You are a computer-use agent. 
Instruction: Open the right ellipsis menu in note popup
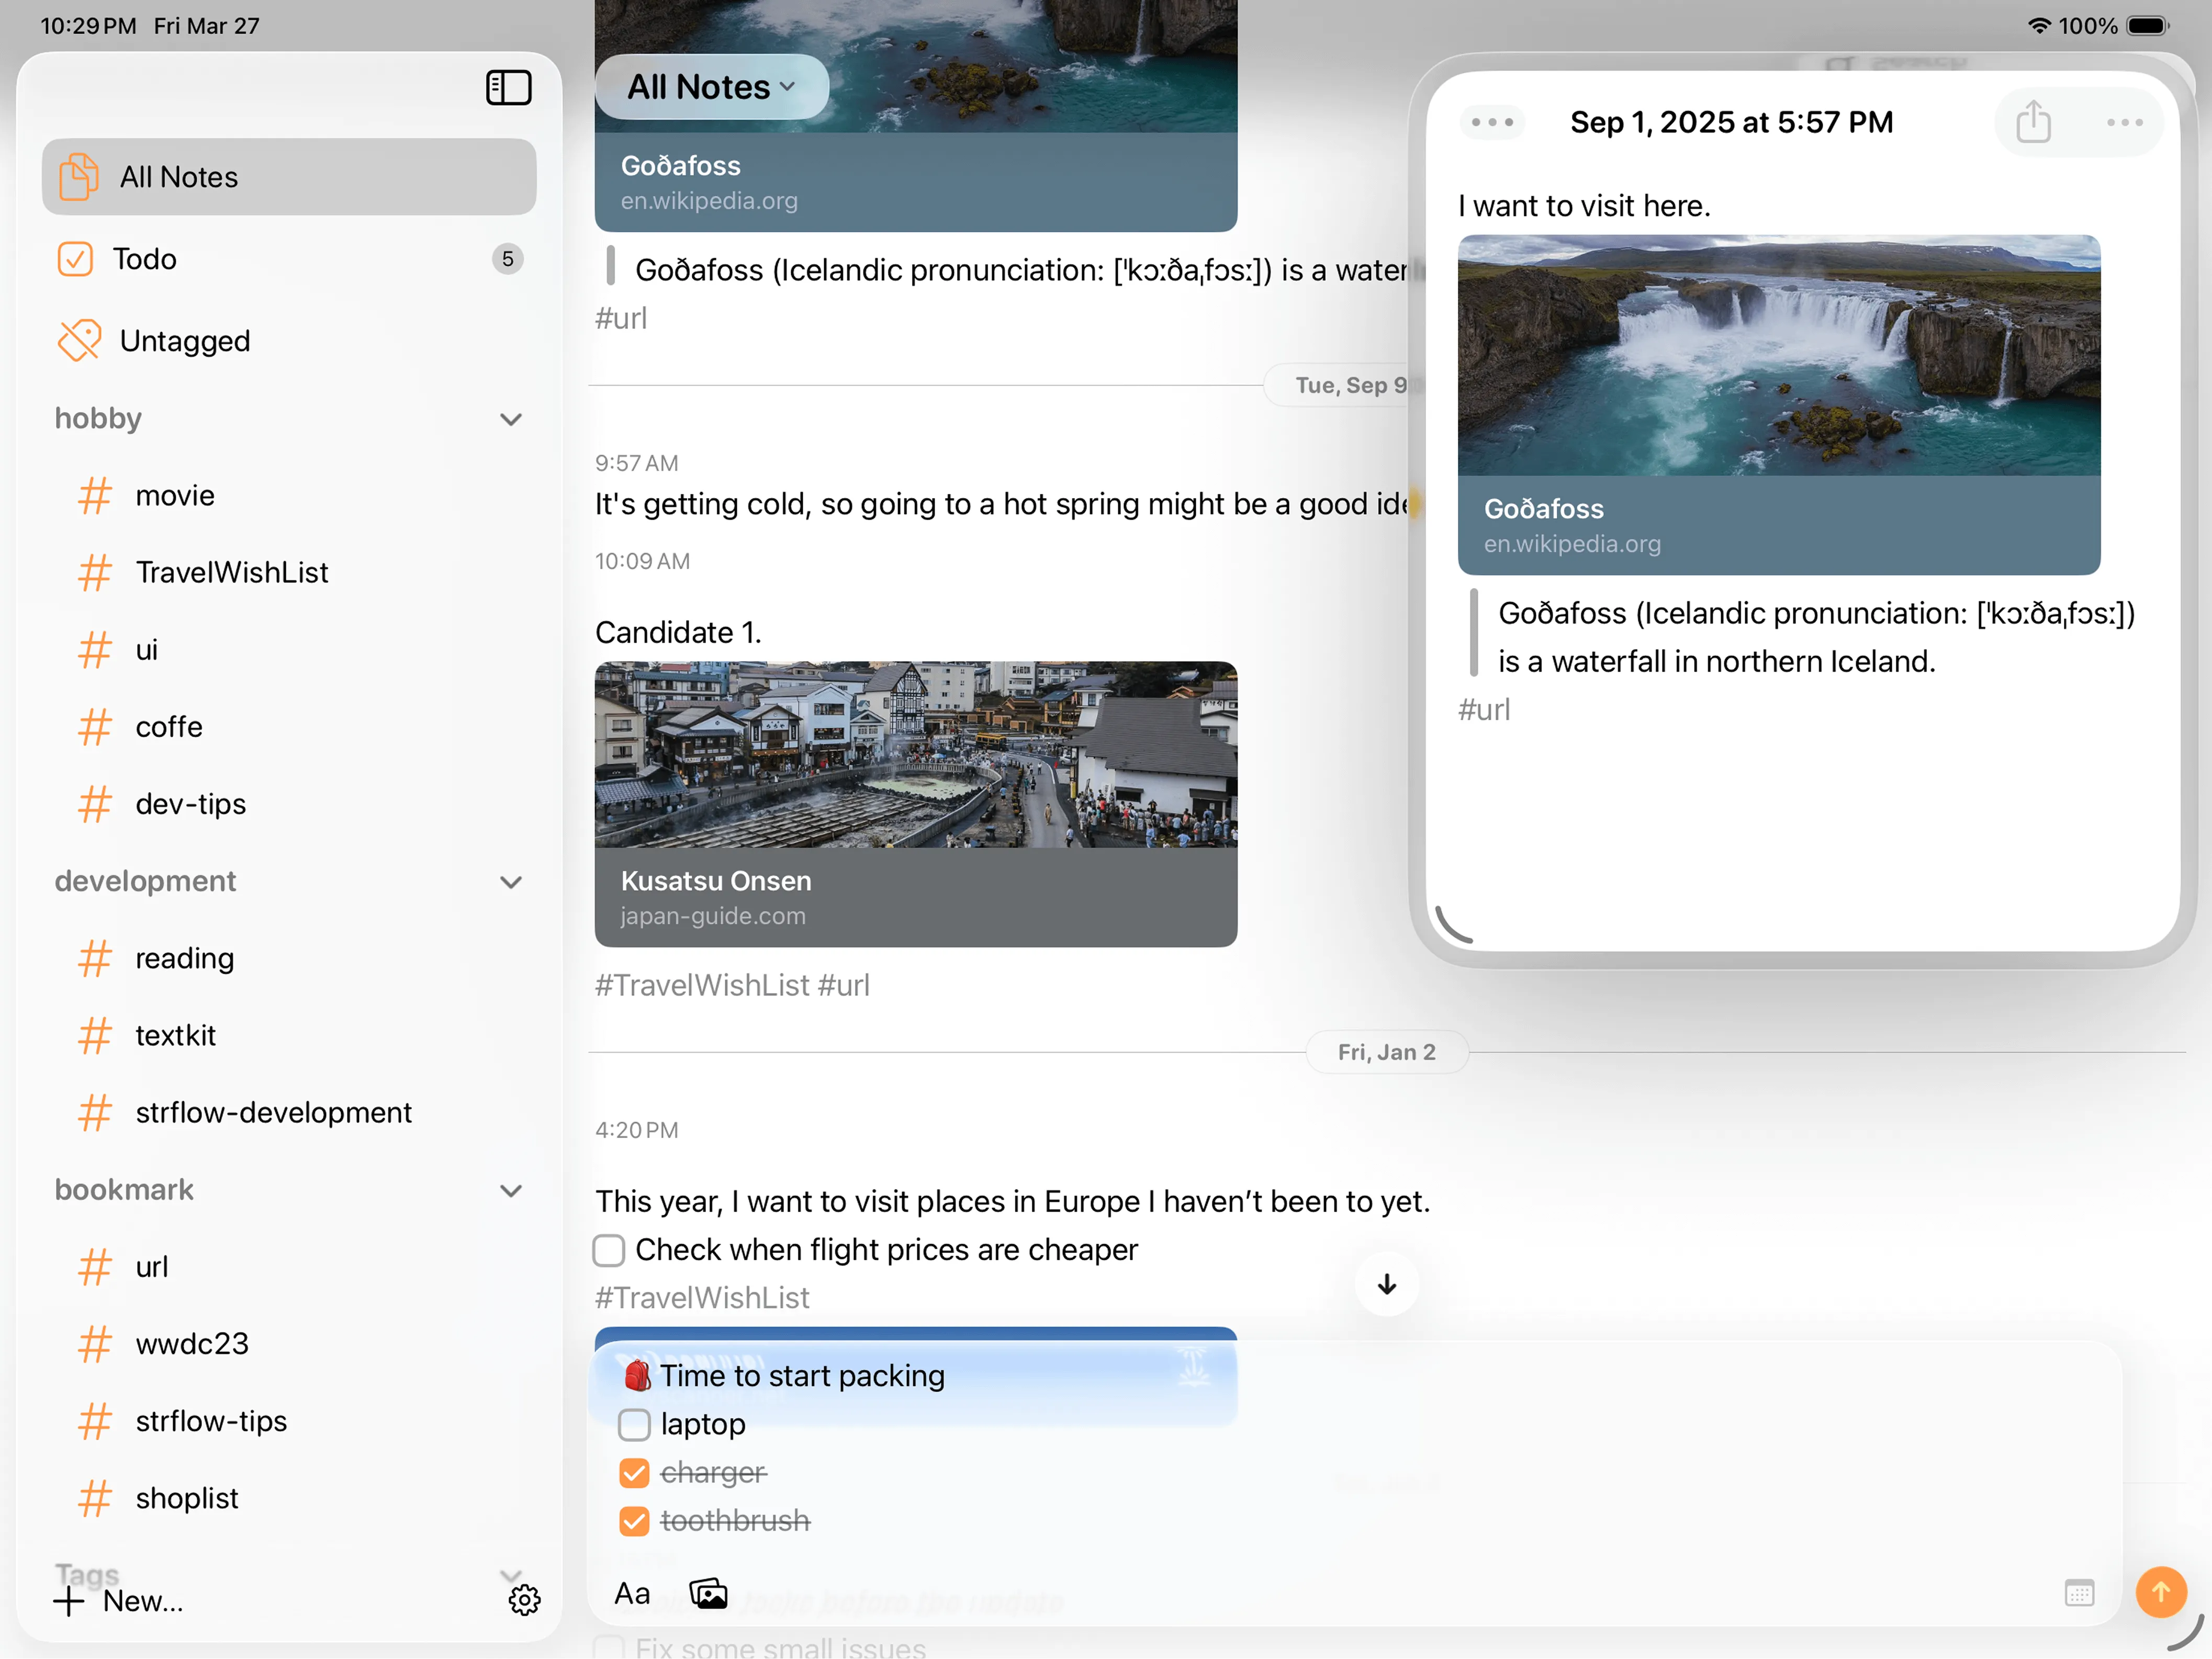point(2124,122)
